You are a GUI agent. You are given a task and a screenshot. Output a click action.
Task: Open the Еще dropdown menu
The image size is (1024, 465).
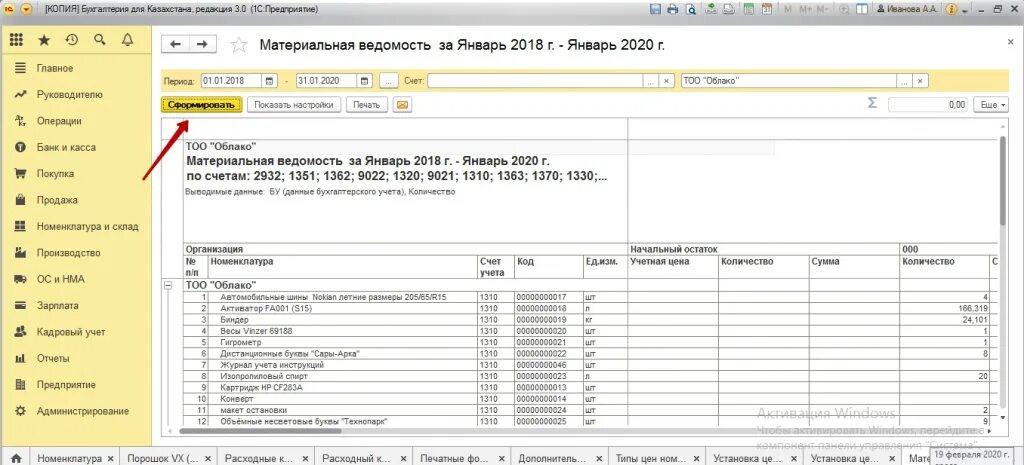991,104
